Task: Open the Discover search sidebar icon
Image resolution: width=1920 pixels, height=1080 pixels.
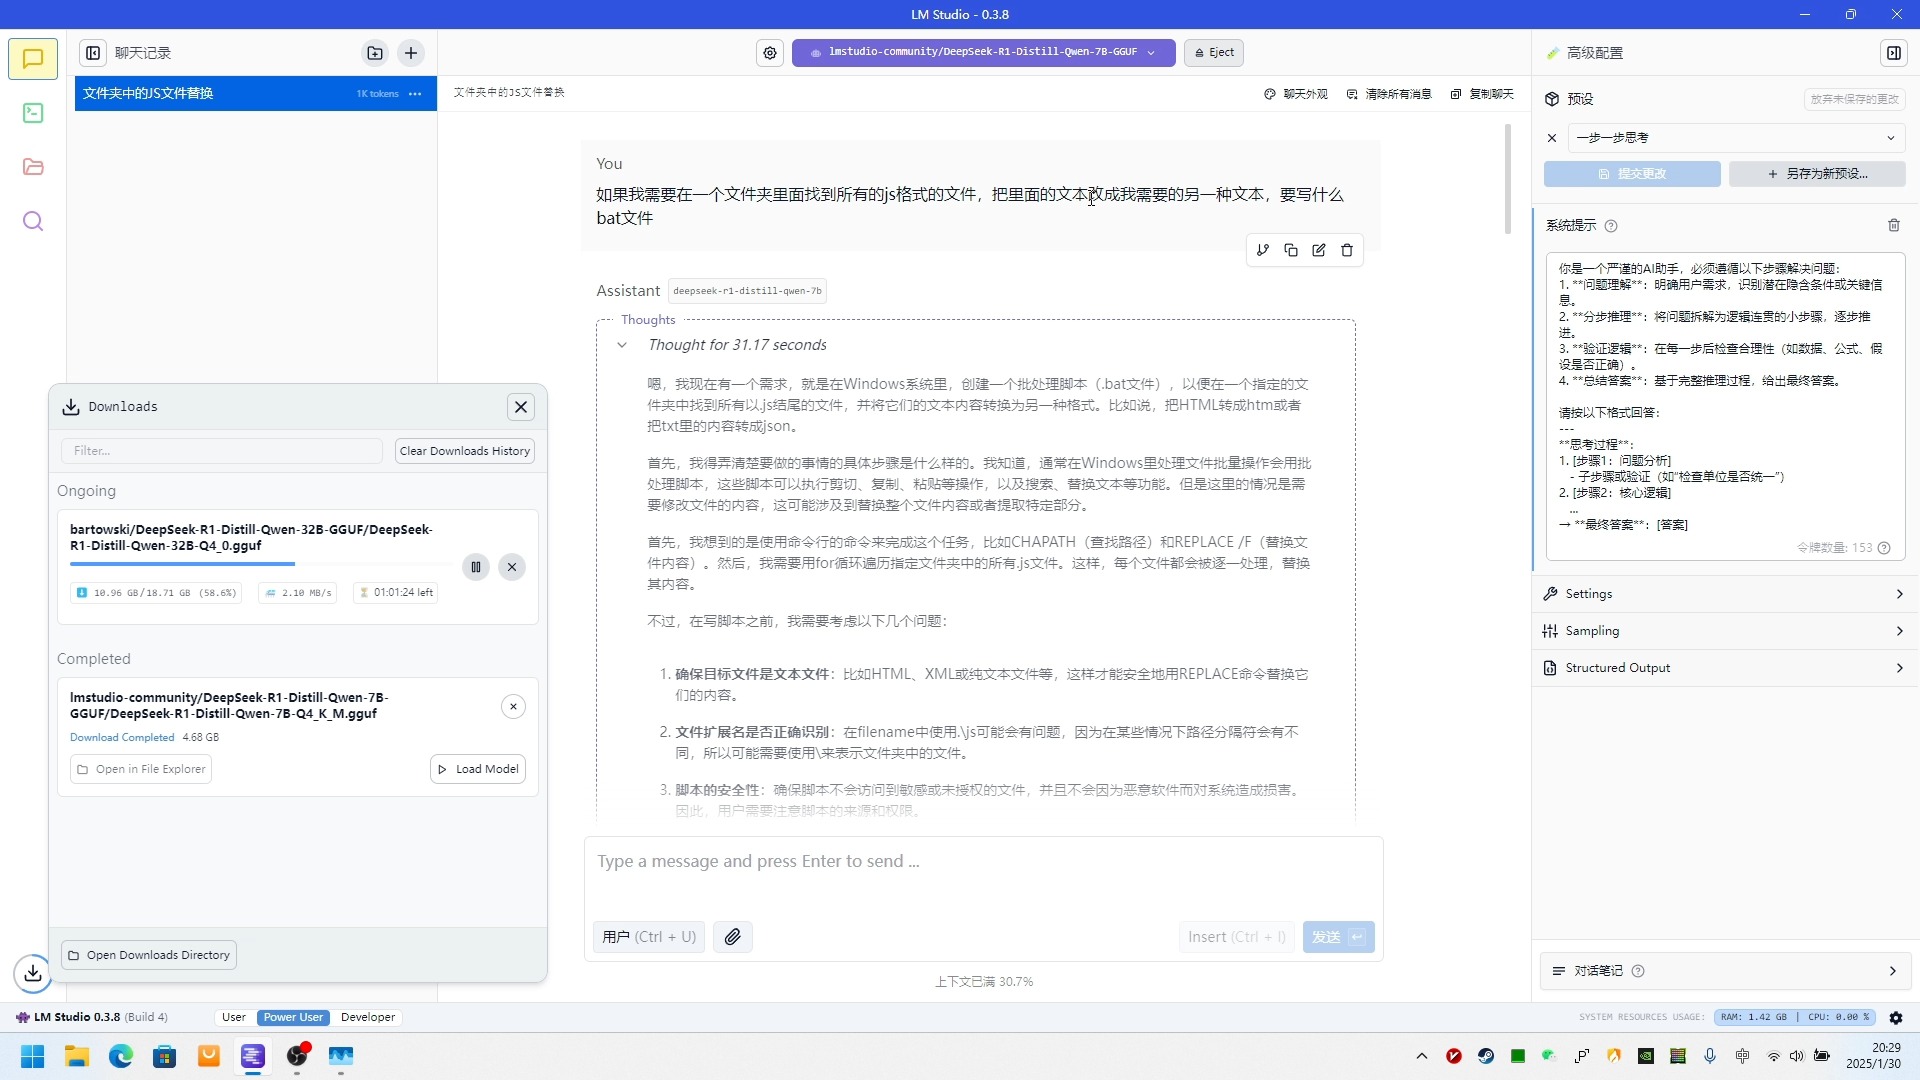Action: [33, 221]
